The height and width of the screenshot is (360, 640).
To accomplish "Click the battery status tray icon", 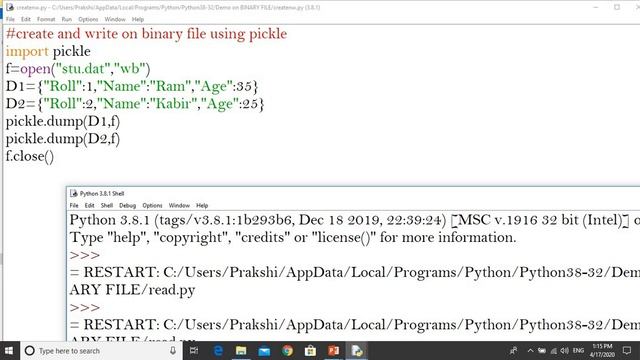I will click(542, 351).
